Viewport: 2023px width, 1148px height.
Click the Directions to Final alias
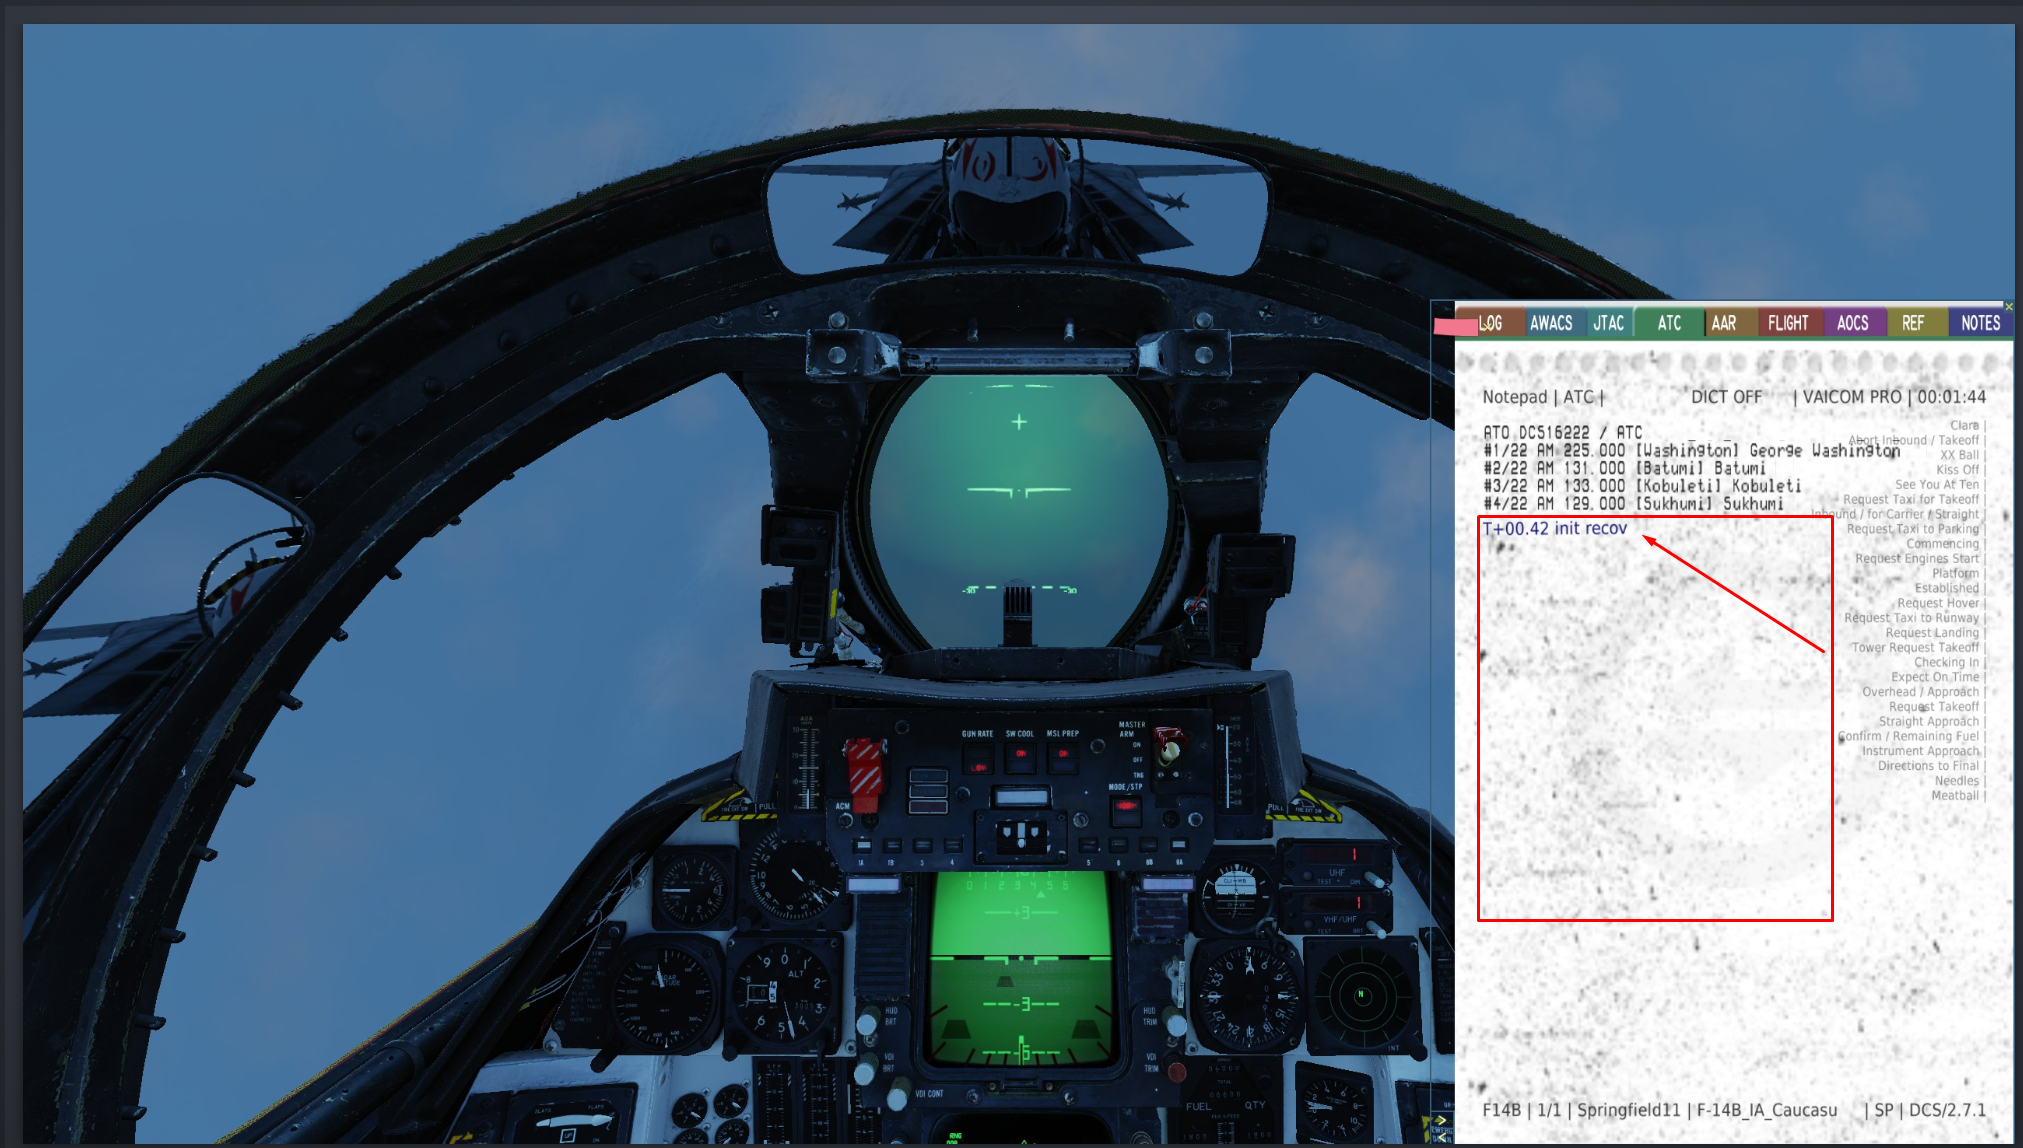pyautogui.click(x=1928, y=766)
